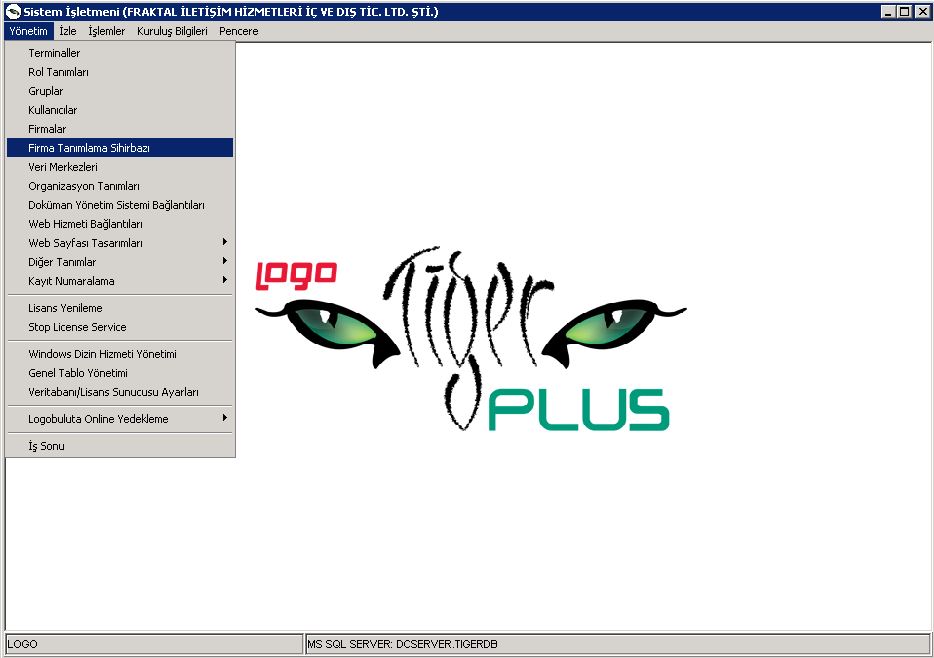The height and width of the screenshot is (658, 934).
Task: Select Lisans Yenileme menu item
Action: pos(120,308)
